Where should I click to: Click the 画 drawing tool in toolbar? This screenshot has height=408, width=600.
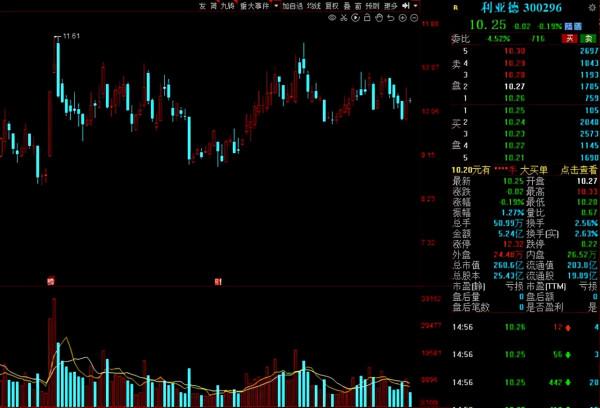coord(357,6)
